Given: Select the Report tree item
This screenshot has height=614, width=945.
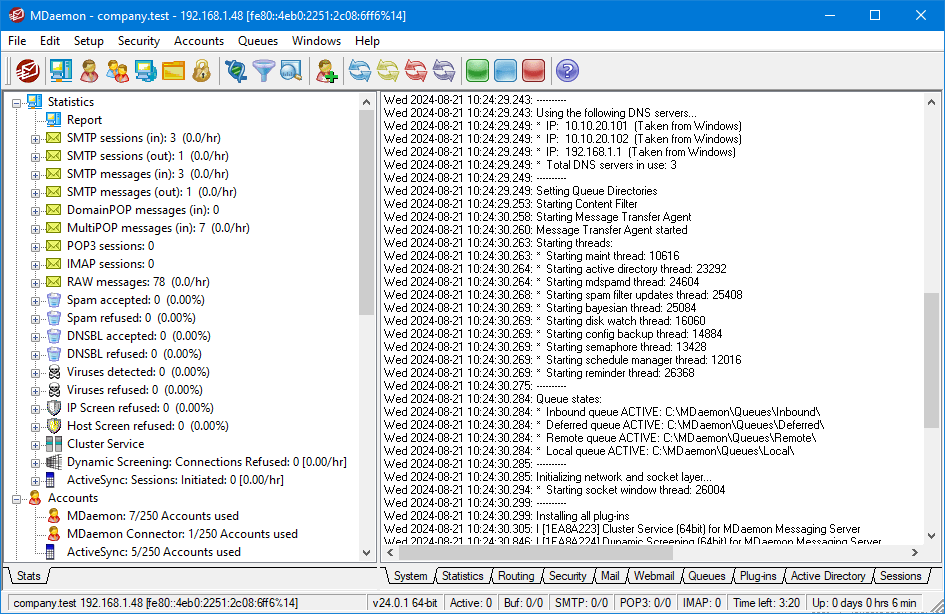Looking at the screenshot, I should 84,120.
